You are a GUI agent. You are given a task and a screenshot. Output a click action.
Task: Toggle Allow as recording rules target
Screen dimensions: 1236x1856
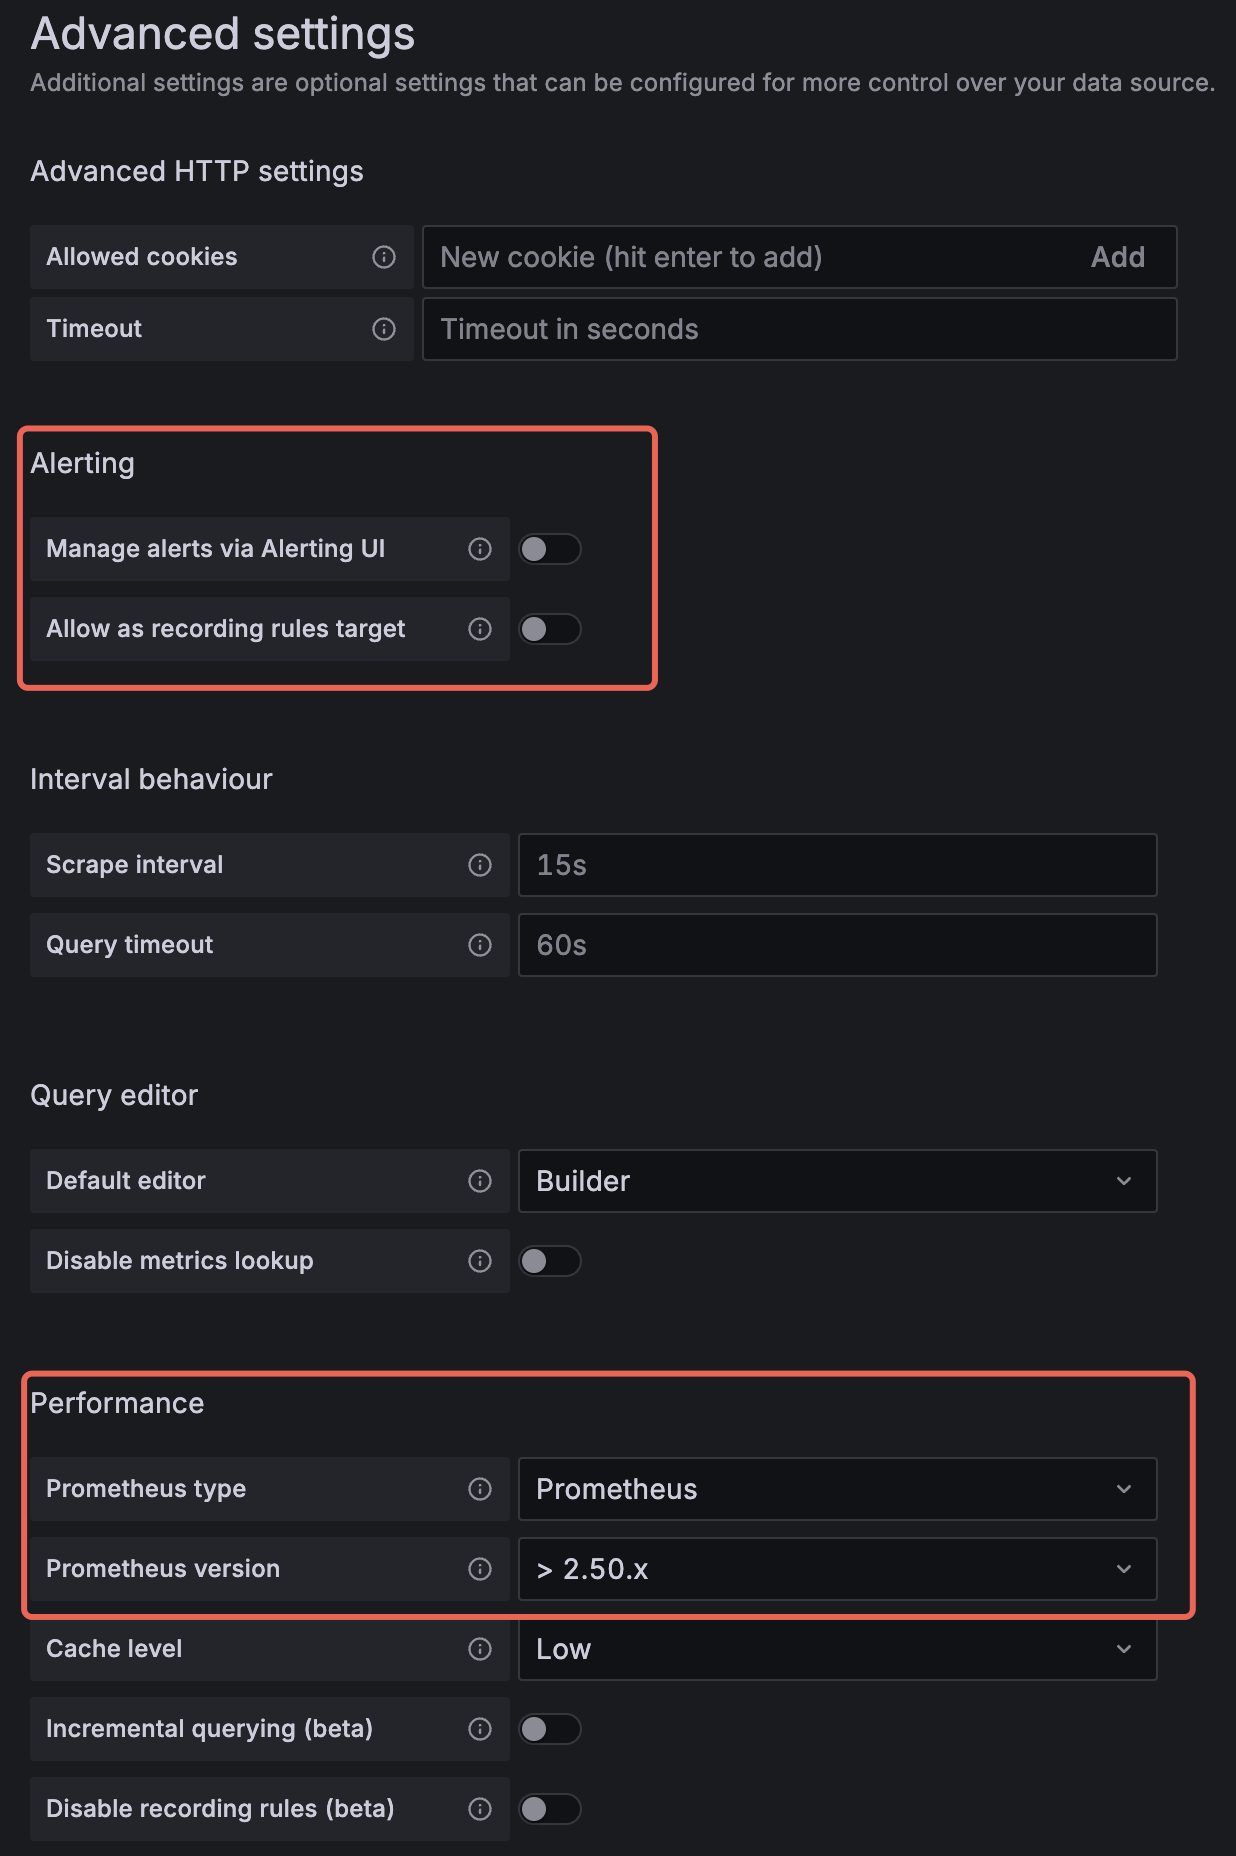[x=549, y=629]
